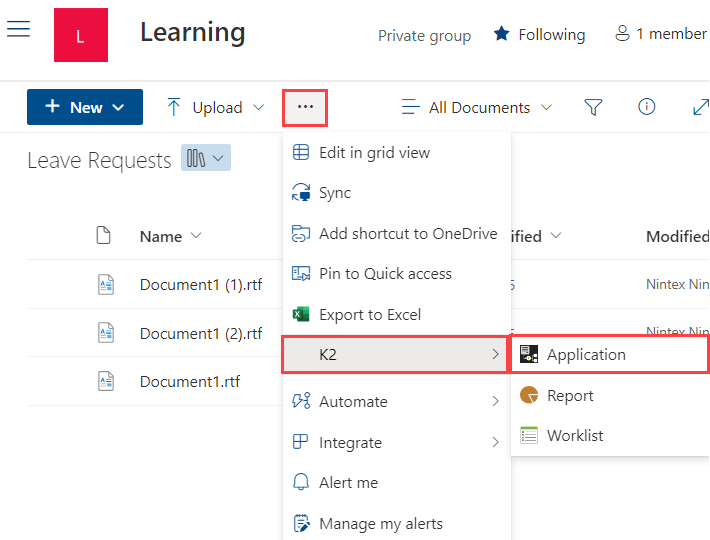This screenshot has height=540, width=710.
Task: Click the ellipsis more-commands button
Action: [306, 107]
